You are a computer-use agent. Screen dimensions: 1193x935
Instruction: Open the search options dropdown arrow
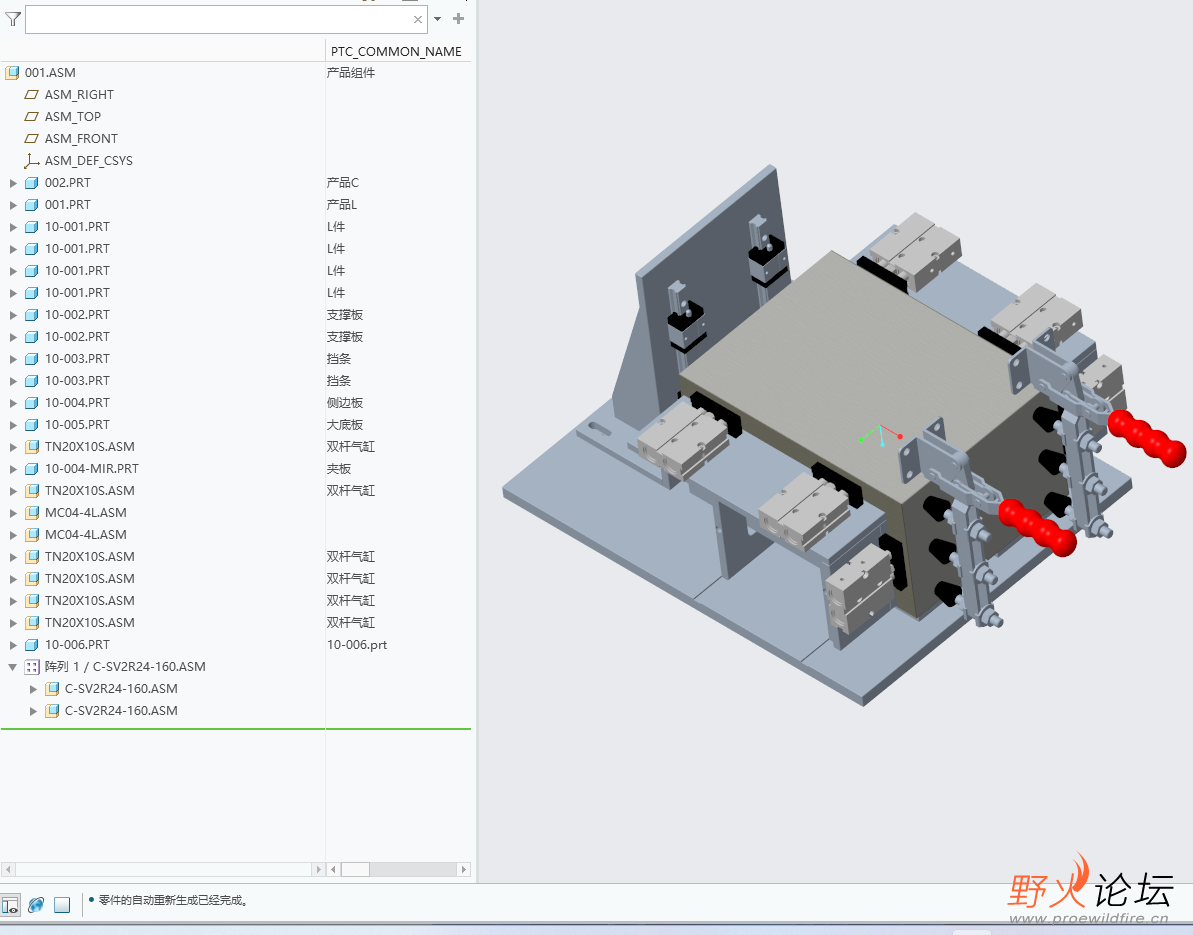tap(437, 19)
